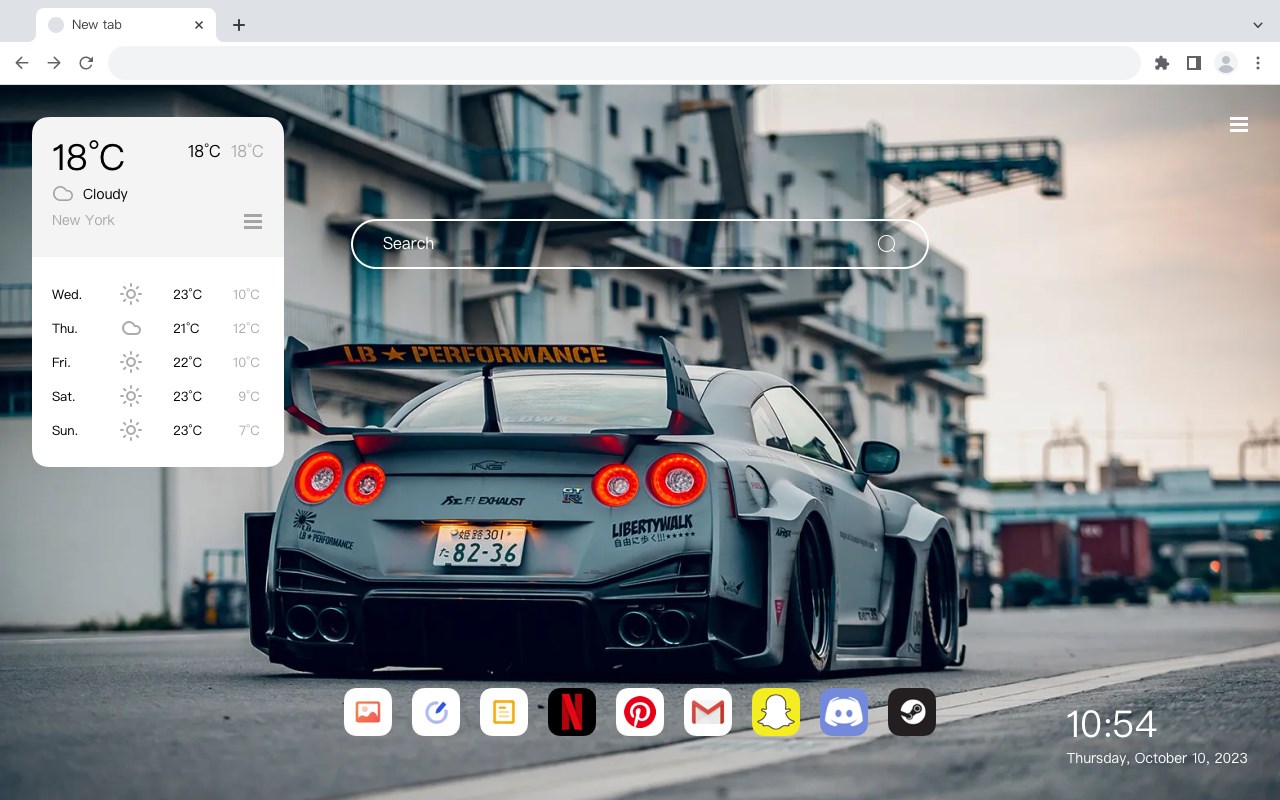Go forward to next page
Image resolution: width=1280 pixels, height=800 pixels.
54,63
